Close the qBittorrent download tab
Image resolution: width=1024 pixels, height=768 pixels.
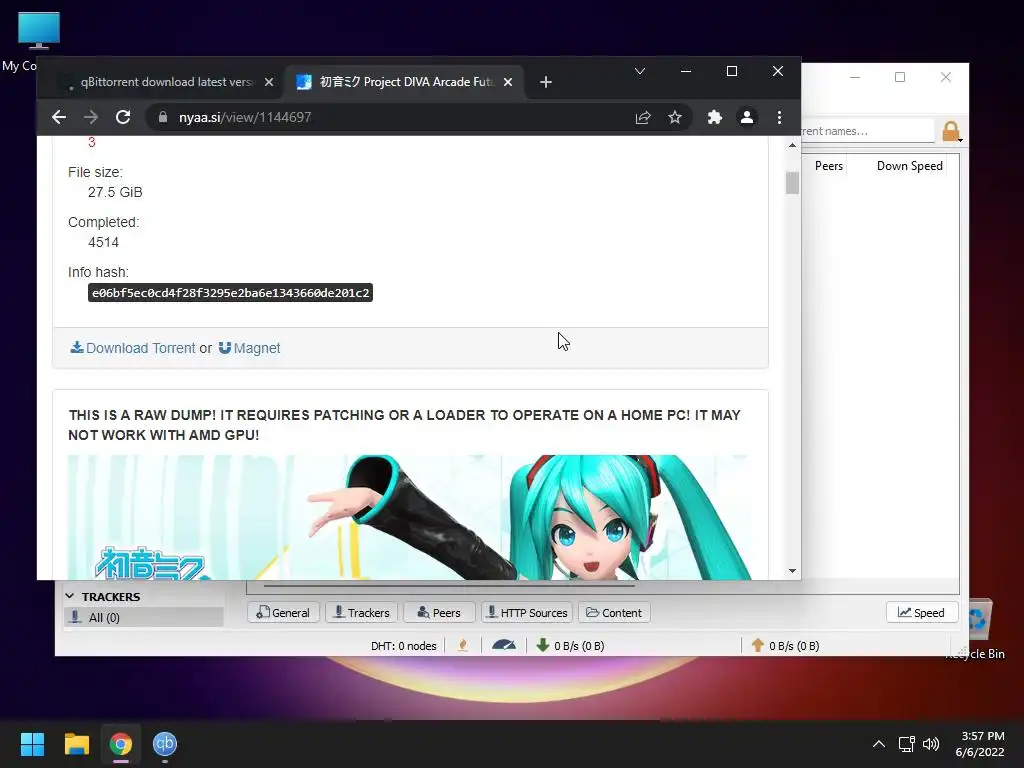tap(268, 82)
